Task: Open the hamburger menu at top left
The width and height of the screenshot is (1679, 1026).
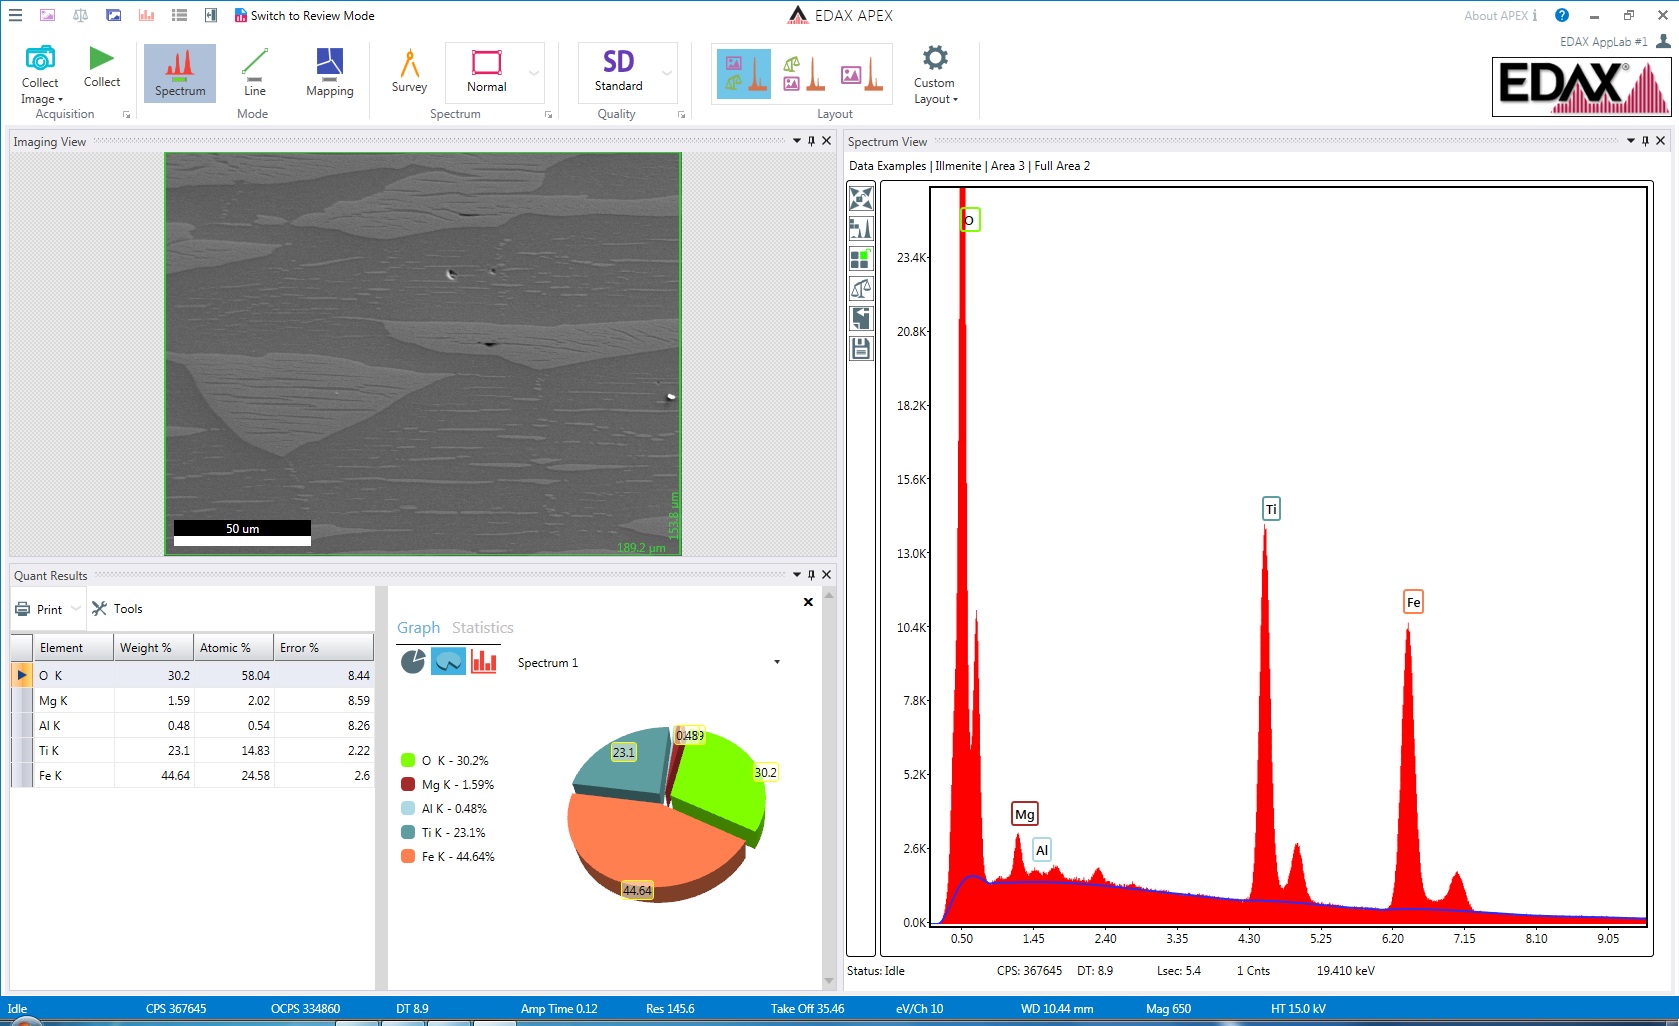Action: click(x=15, y=15)
